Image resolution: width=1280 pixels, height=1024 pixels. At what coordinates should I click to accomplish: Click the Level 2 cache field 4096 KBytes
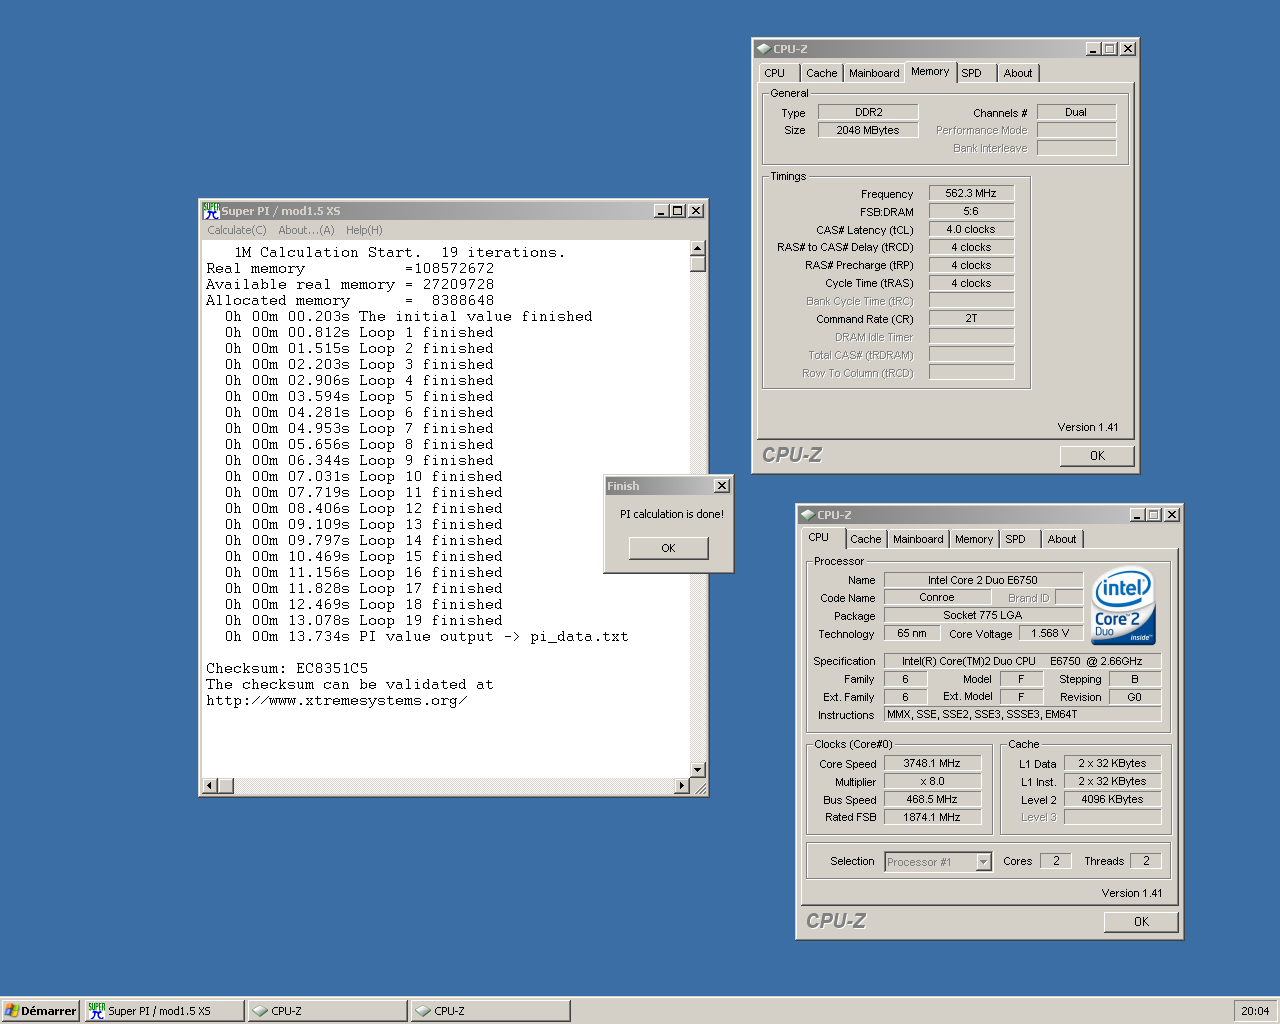[x=1112, y=799]
